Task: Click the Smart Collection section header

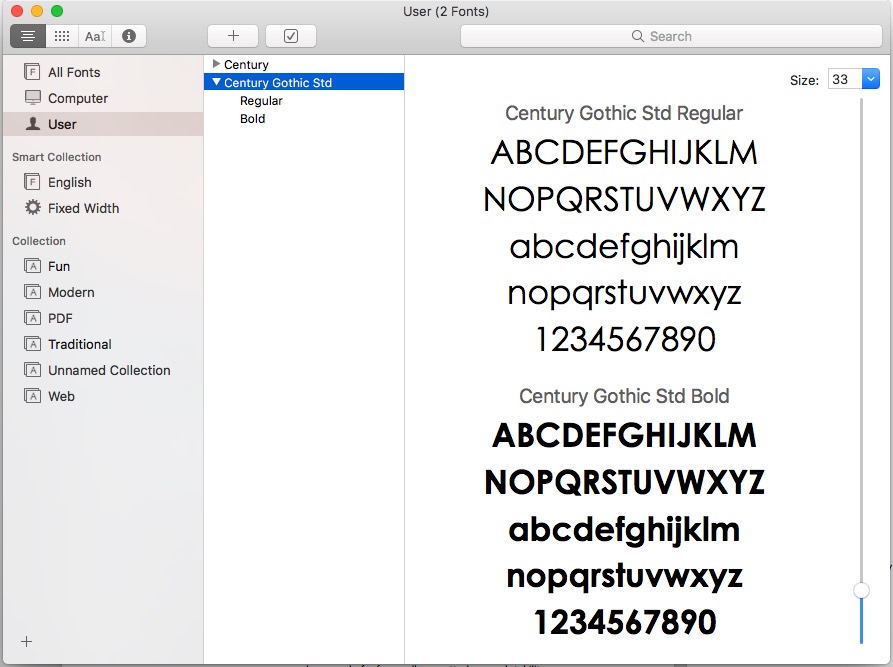Action: [57, 157]
